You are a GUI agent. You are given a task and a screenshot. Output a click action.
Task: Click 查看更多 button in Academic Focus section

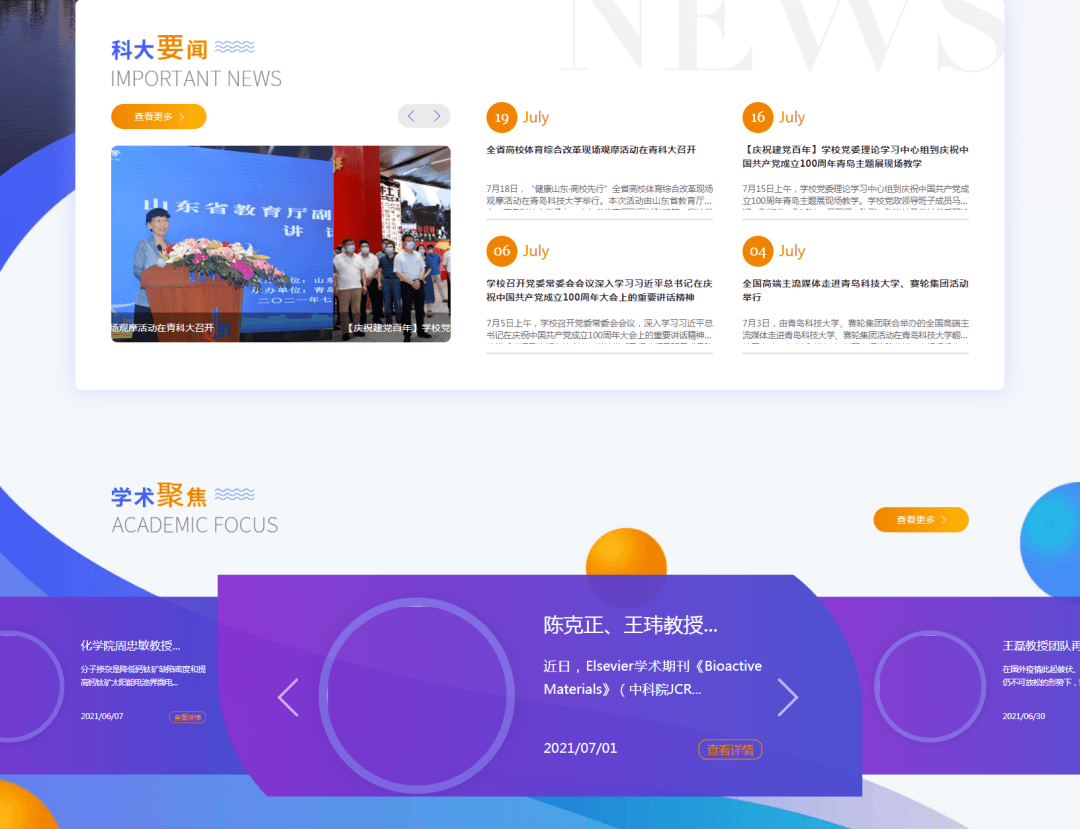tap(921, 520)
